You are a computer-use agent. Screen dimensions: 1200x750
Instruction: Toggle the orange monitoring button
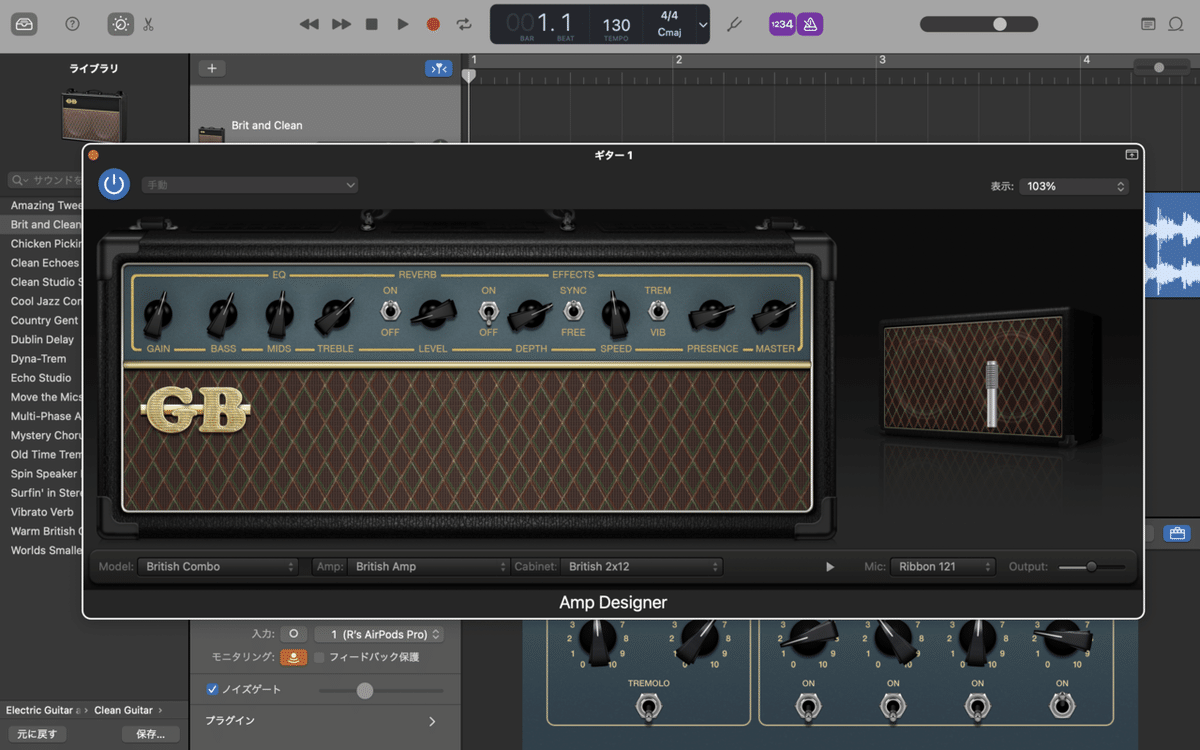click(x=293, y=657)
